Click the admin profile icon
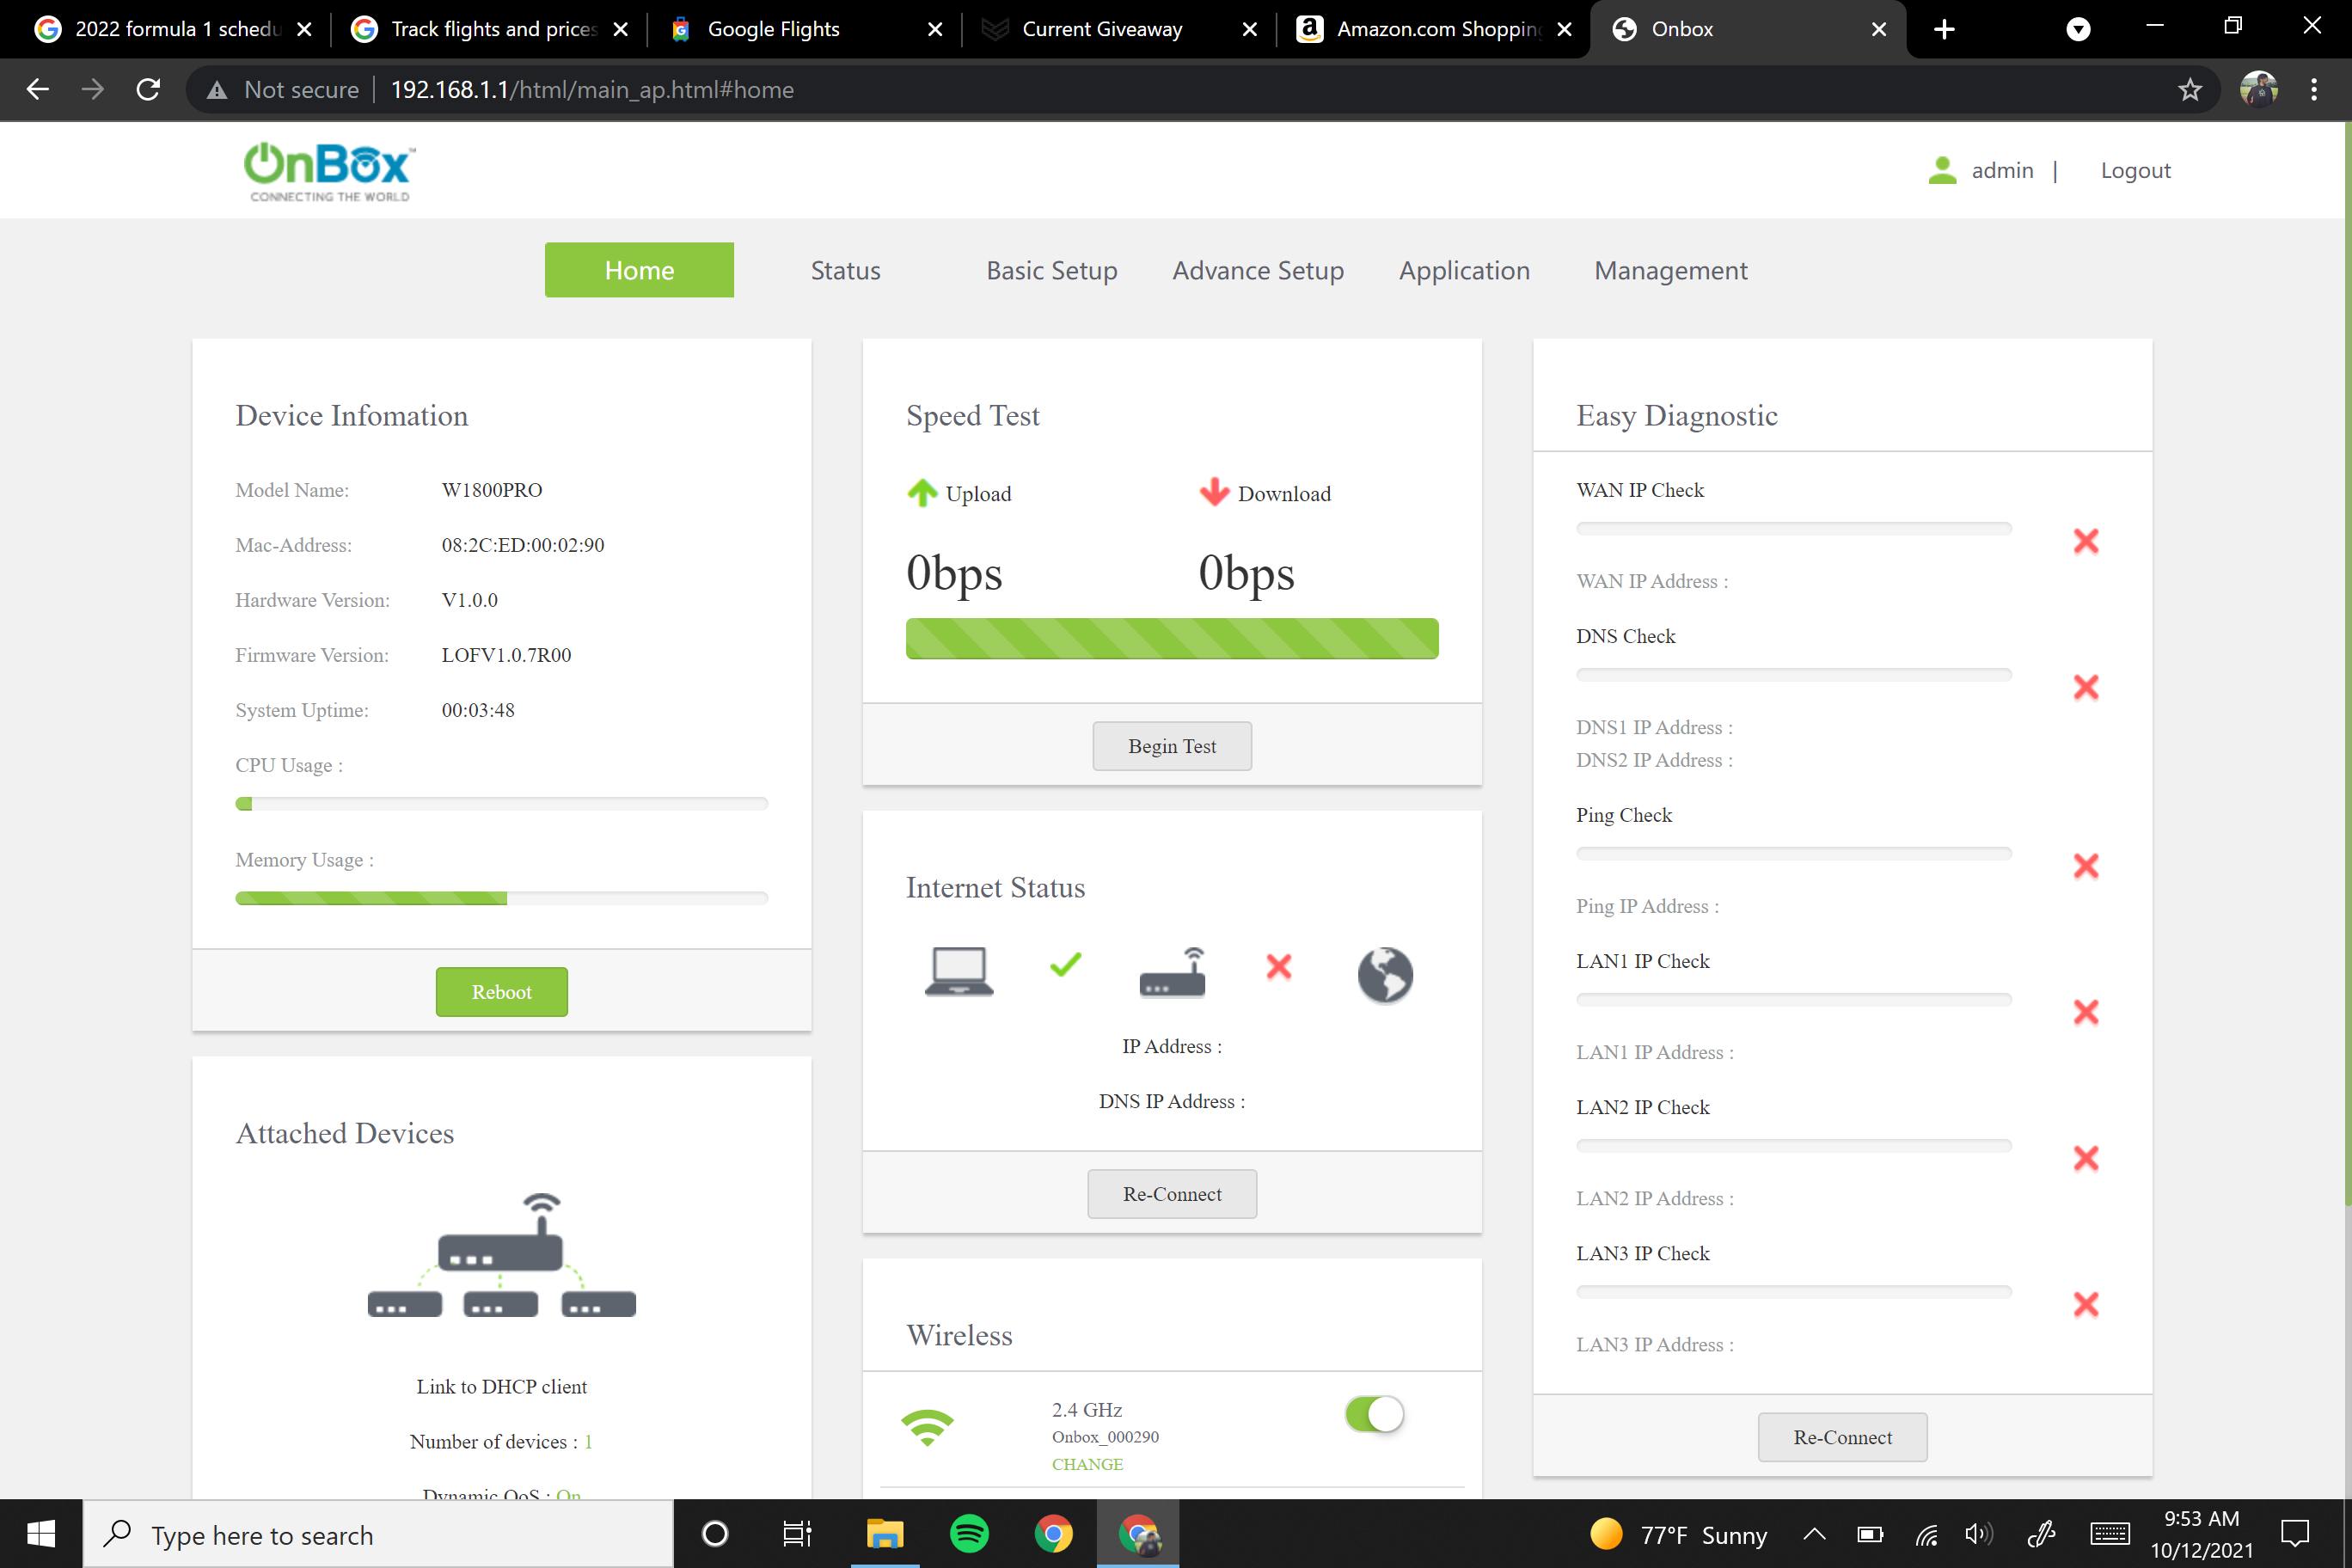The image size is (2352, 1568). tap(1941, 170)
